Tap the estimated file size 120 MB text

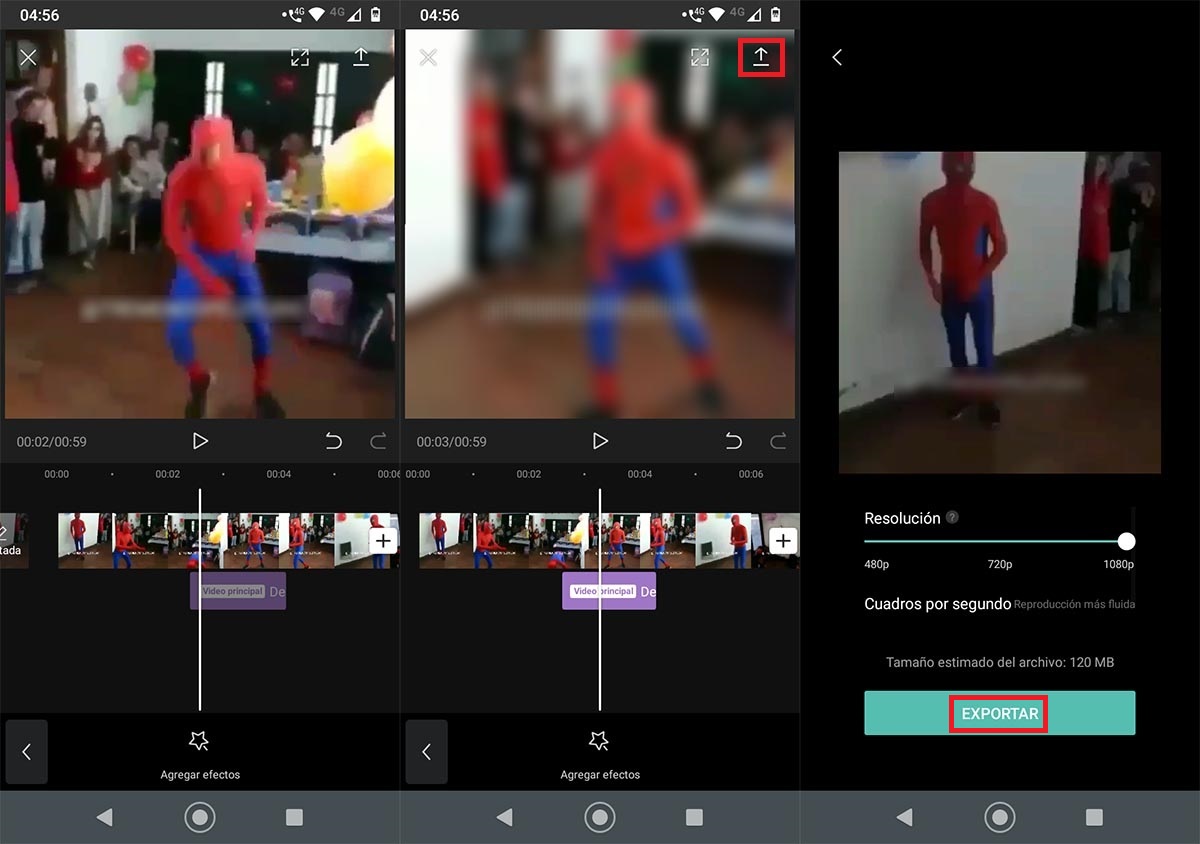pyautogui.click(x=1000, y=662)
